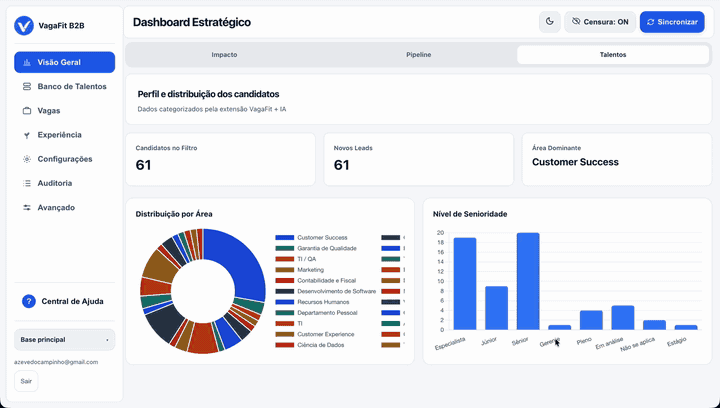This screenshot has height=408, width=720.
Task: Click Ciência de Dados legend entry
Action: [x=310, y=345]
